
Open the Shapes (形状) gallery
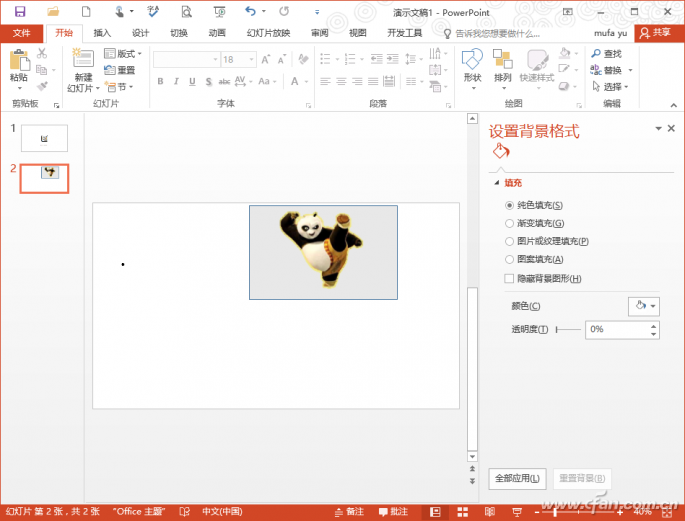472,69
